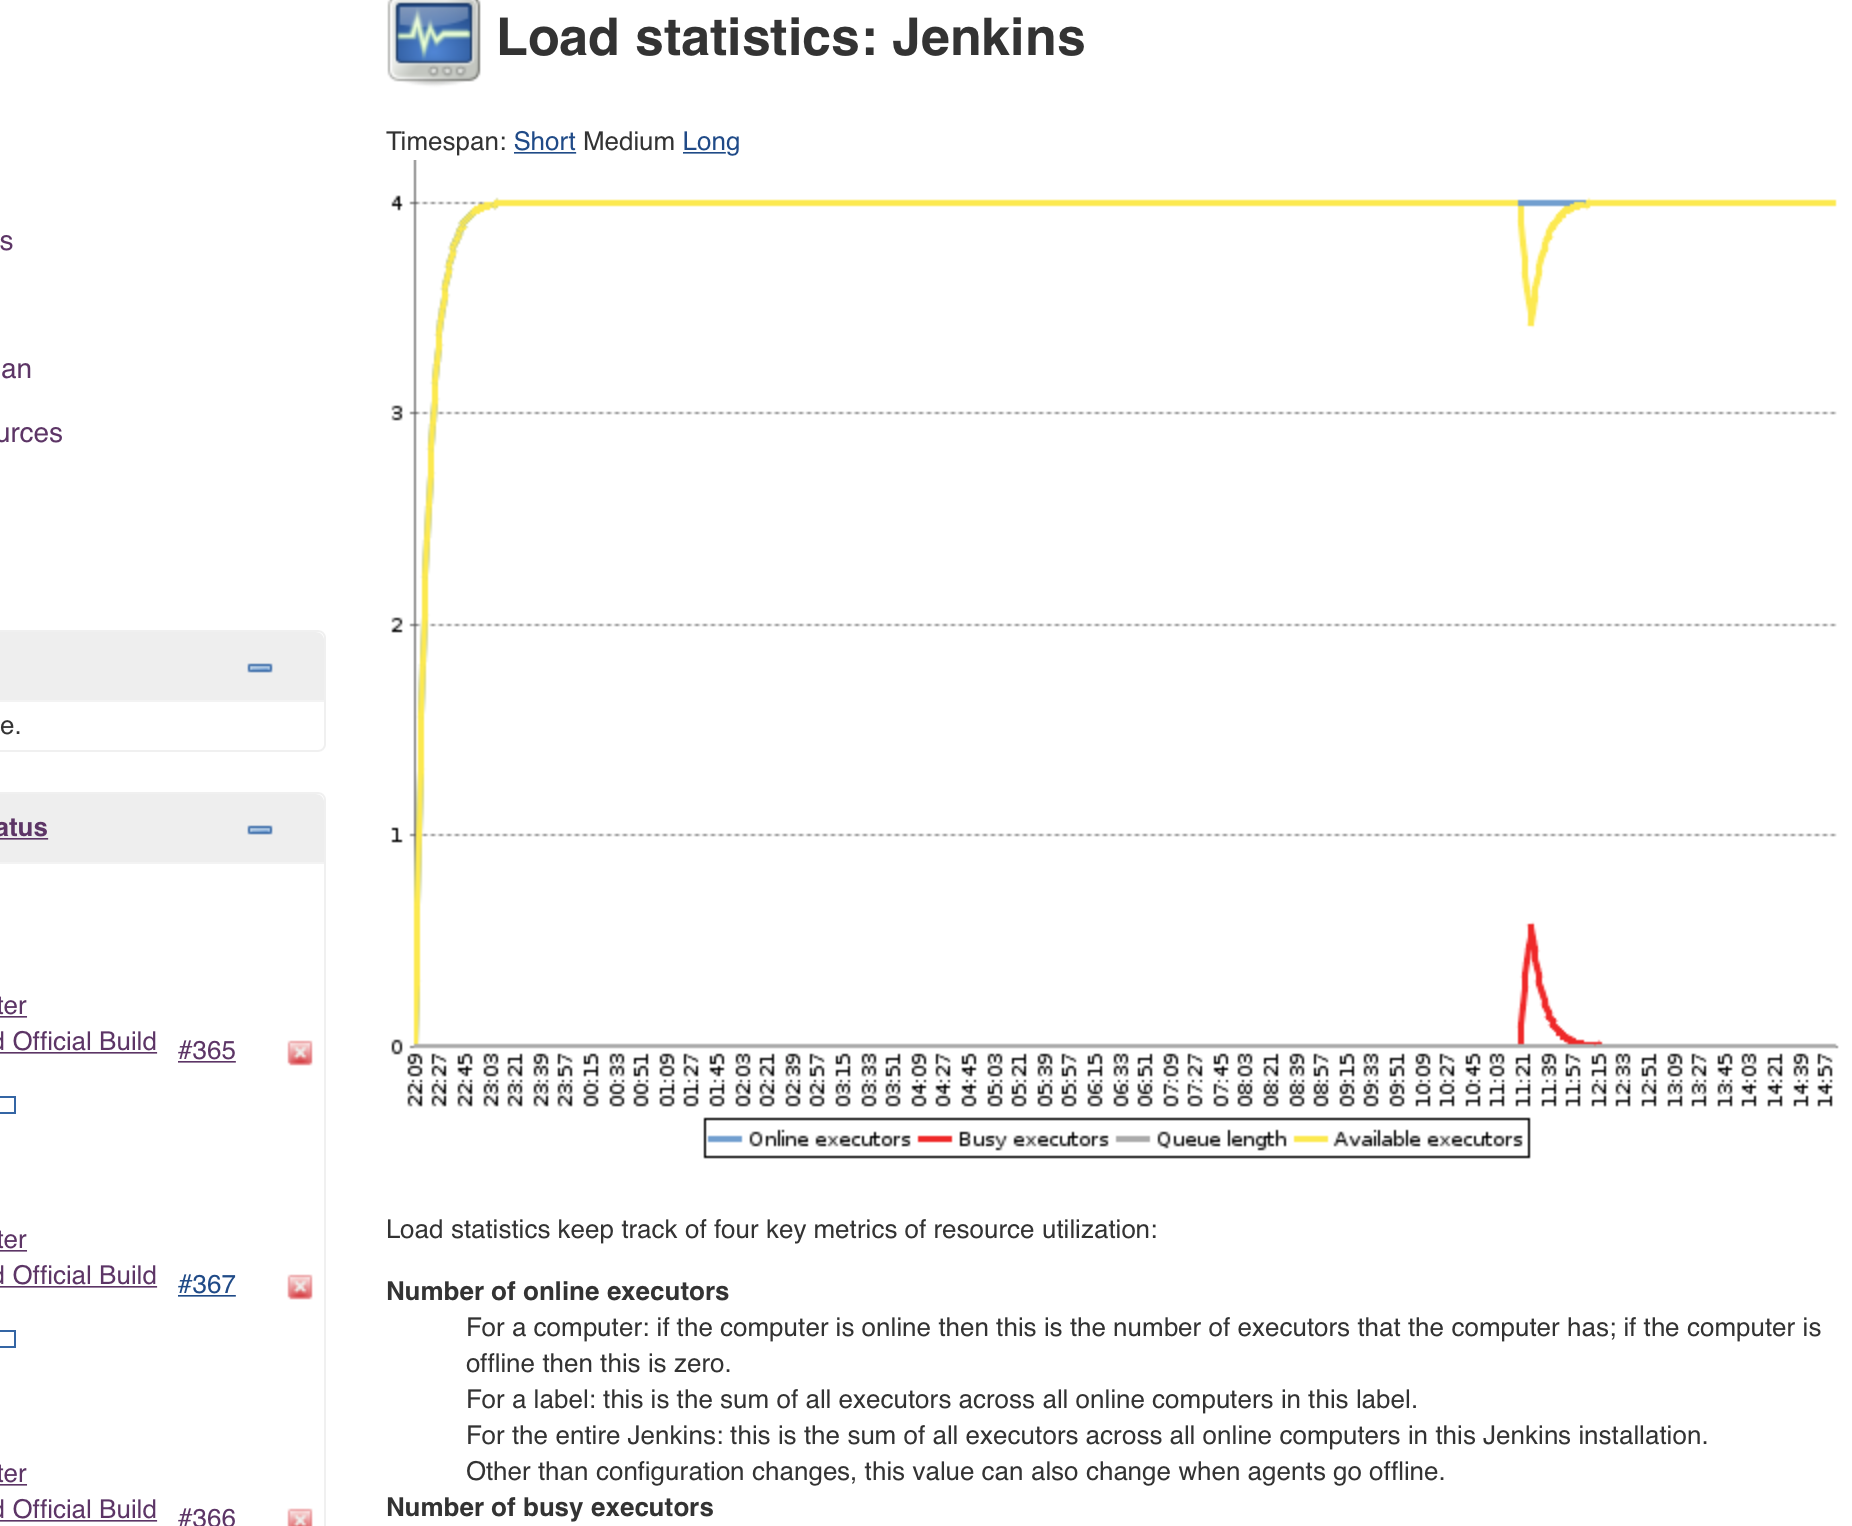Screen dimensions: 1852x1526
Task: Switch timespan to Short
Action: [x=544, y=142]
